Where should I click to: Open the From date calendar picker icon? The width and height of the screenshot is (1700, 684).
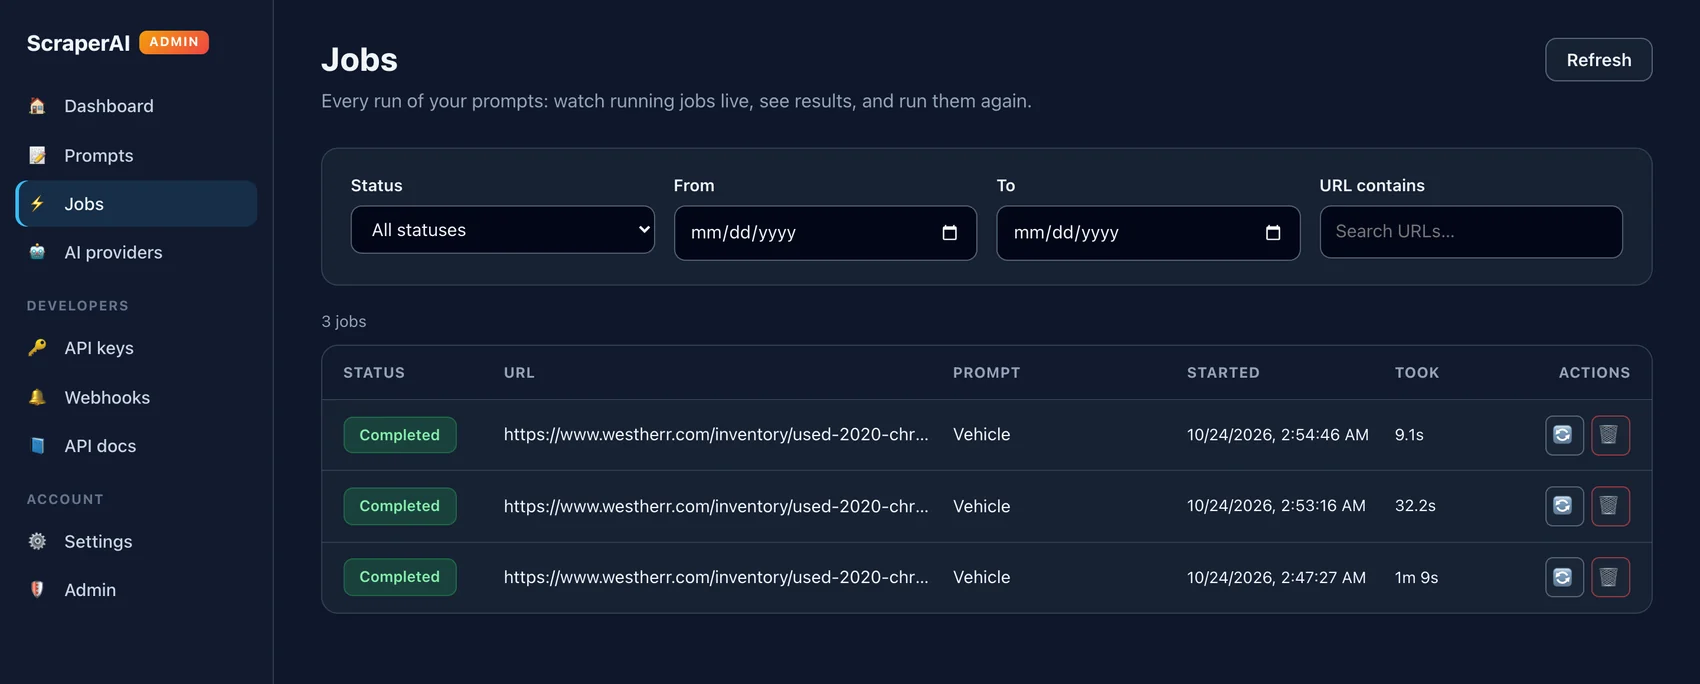click(x=950, y=233)
